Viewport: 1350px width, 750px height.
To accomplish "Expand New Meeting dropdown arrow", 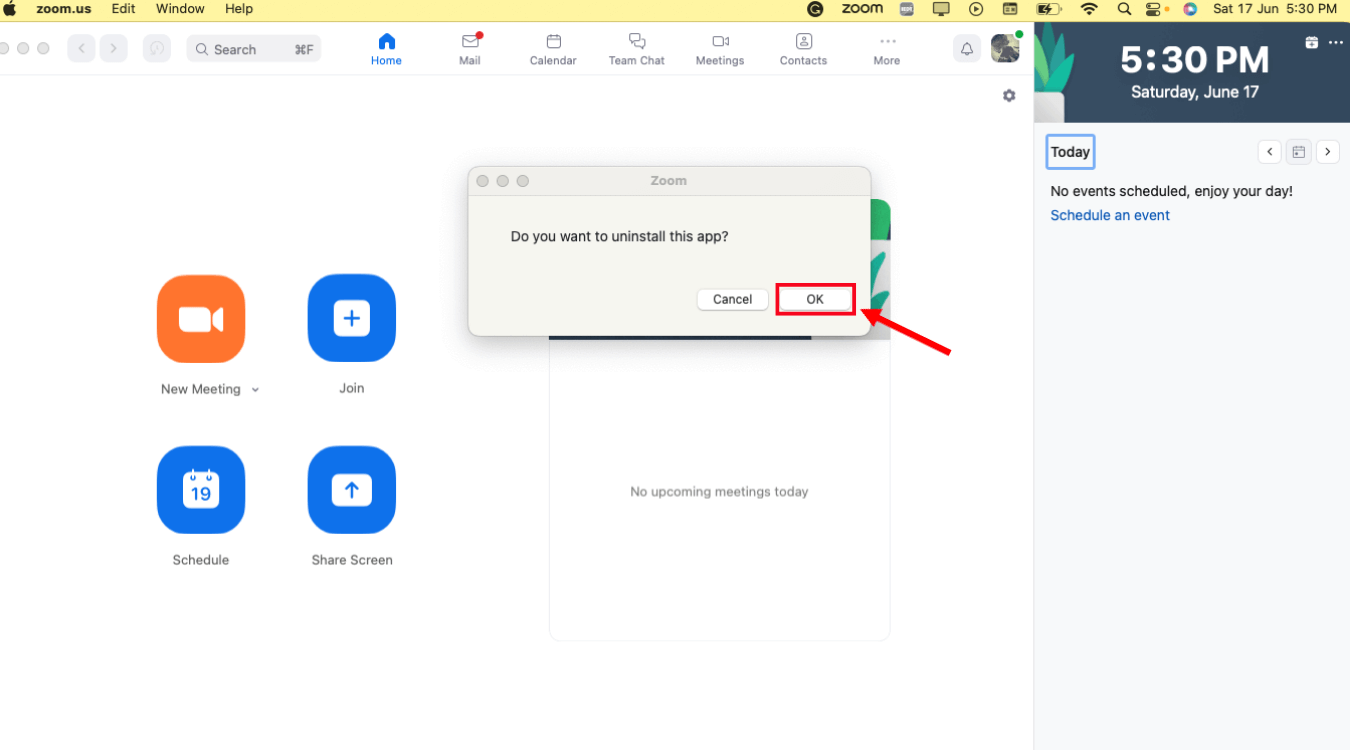I will pyautogui.click(x=255, y=390).
